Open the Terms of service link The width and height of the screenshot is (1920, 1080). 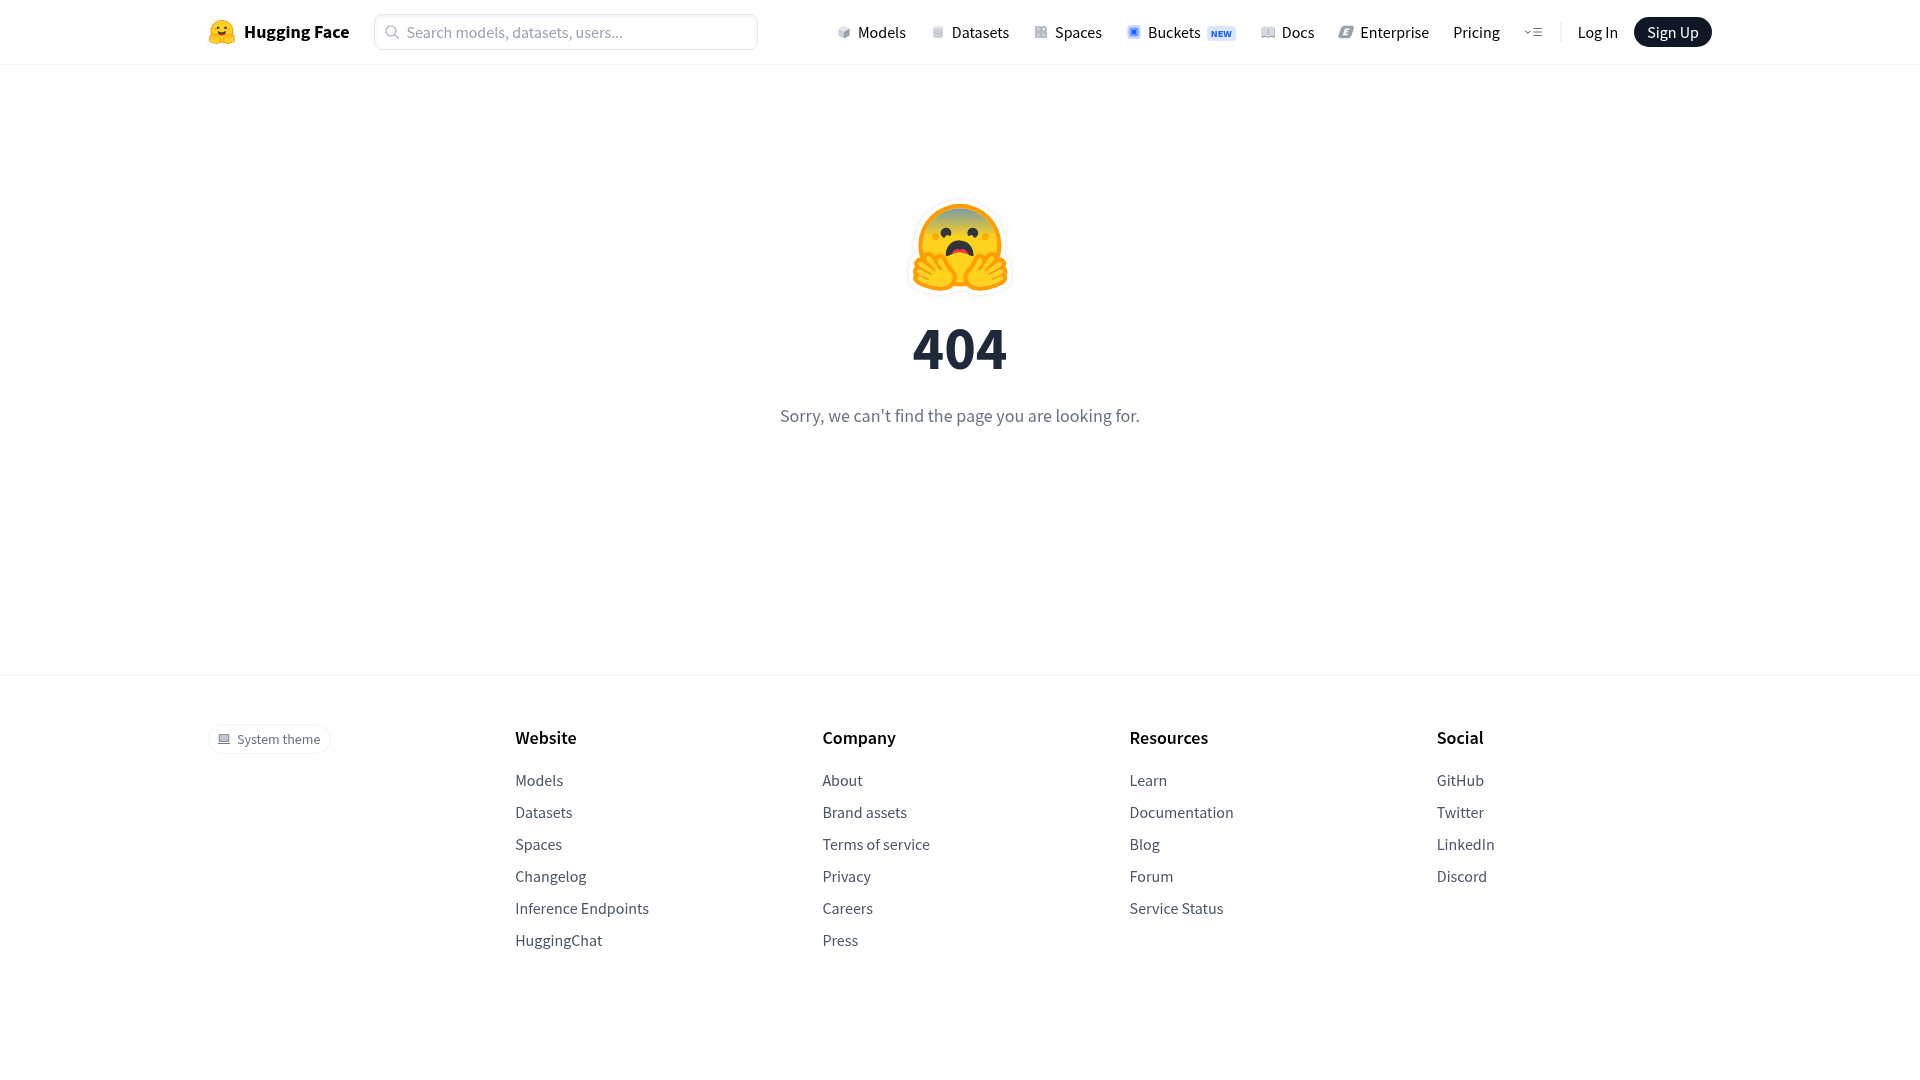[875, 844]
